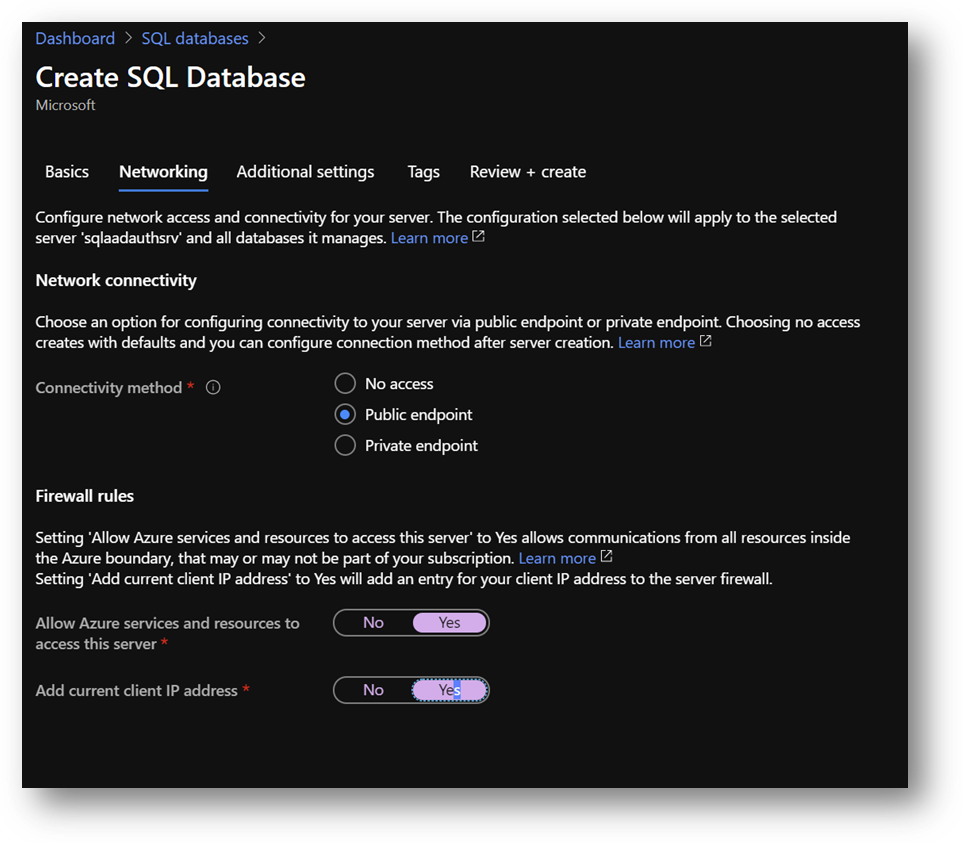Click external link icon in Firewall rules section
Screen dimensions: 963x843
[x=606, y=557]
